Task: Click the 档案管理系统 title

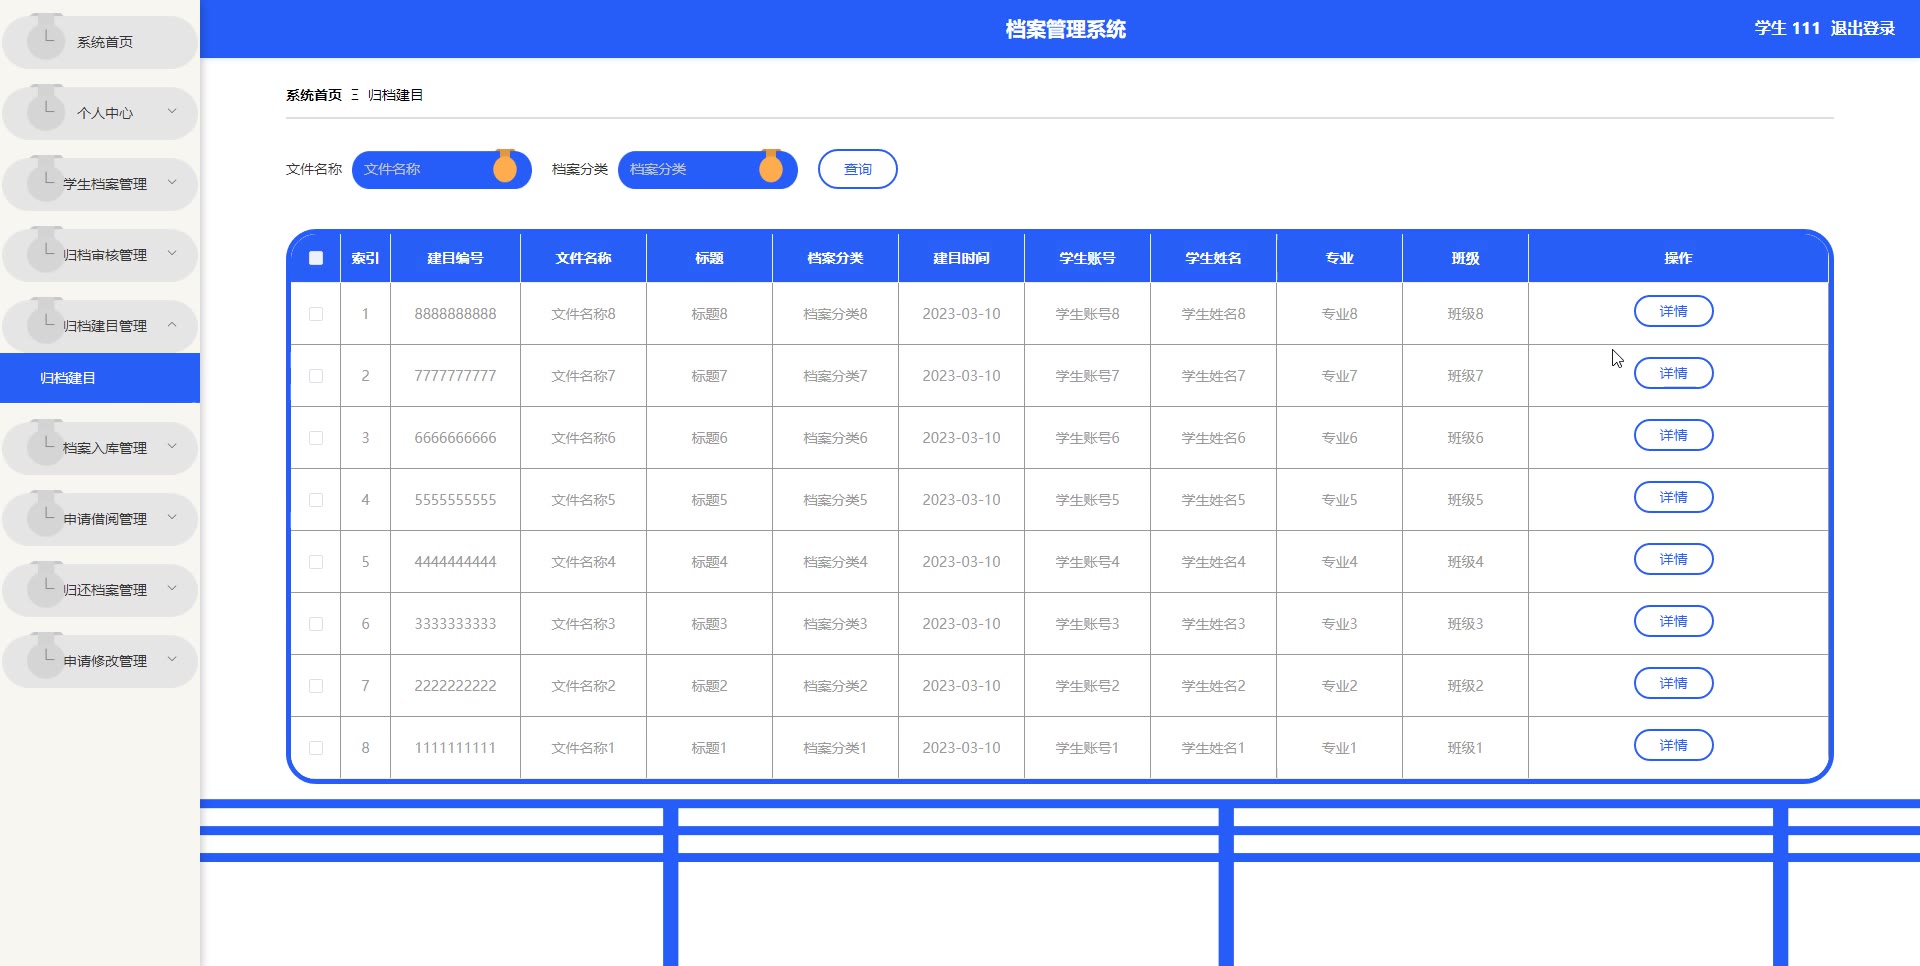Action: coord(1066,29)
